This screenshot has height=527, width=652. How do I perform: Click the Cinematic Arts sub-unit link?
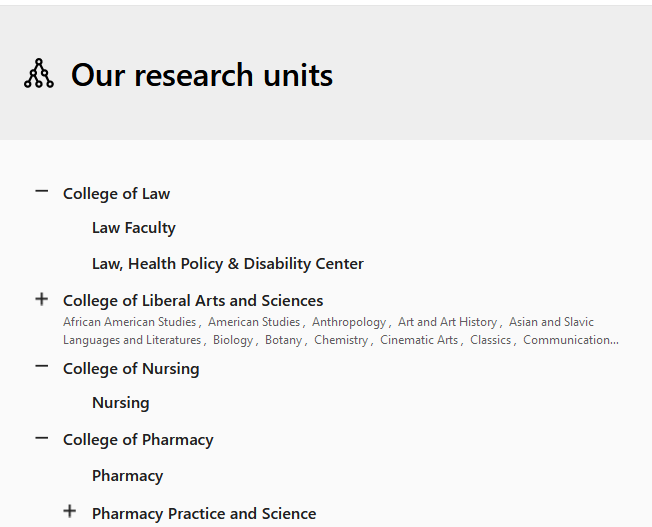tap(418, 340)
